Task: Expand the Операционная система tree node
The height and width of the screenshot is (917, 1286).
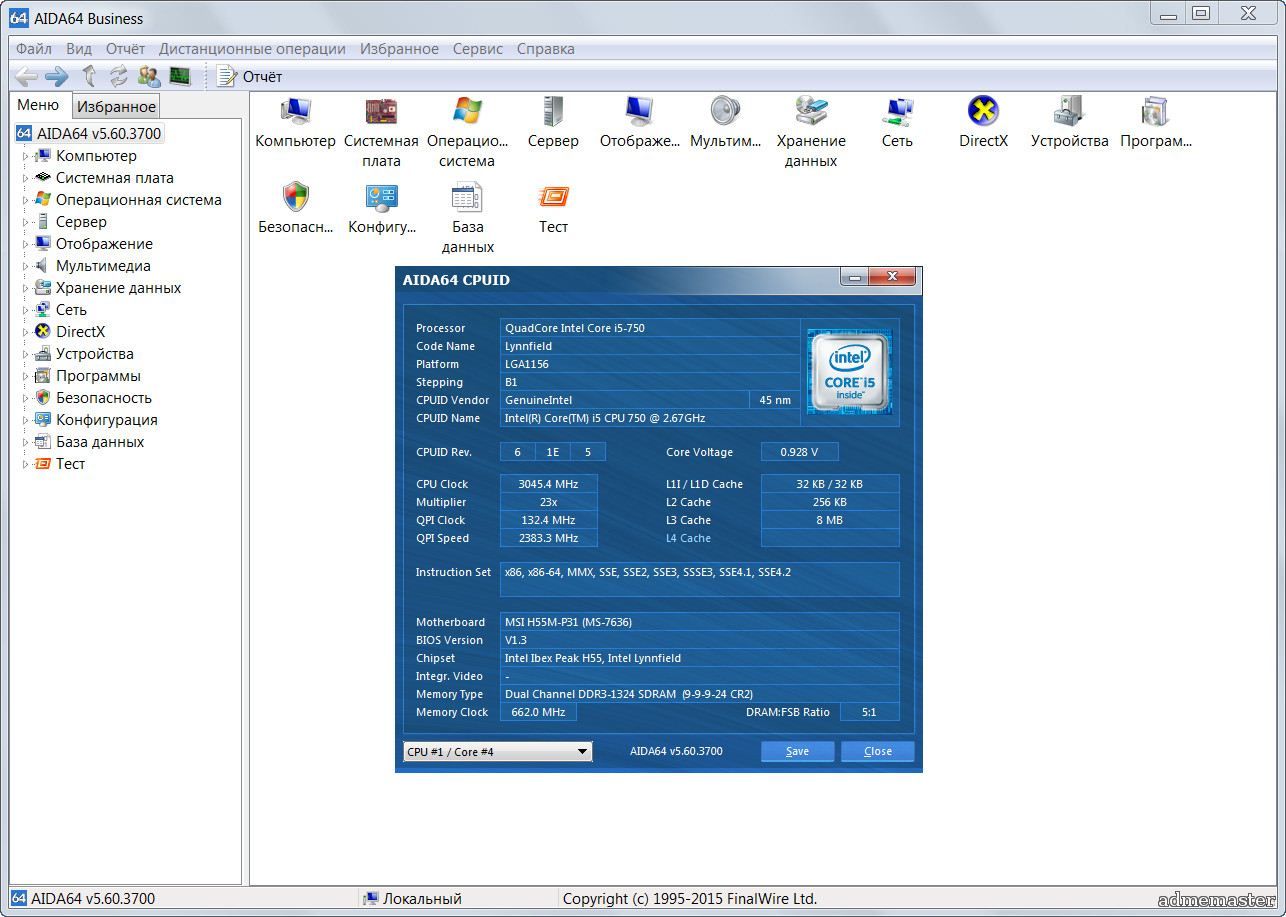Action: coord(26,200)
